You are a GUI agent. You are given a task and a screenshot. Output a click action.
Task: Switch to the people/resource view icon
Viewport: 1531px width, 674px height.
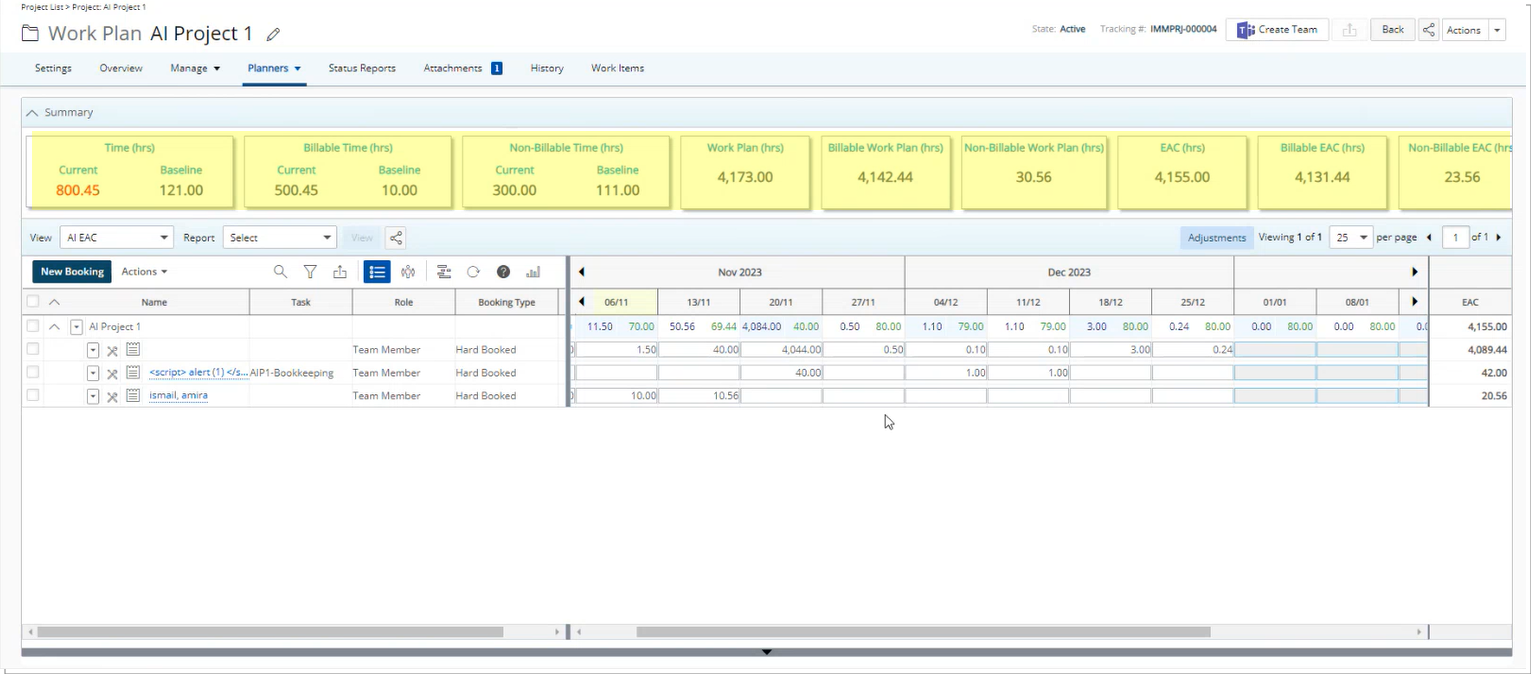pyautogui.click(x=408, y=272)
